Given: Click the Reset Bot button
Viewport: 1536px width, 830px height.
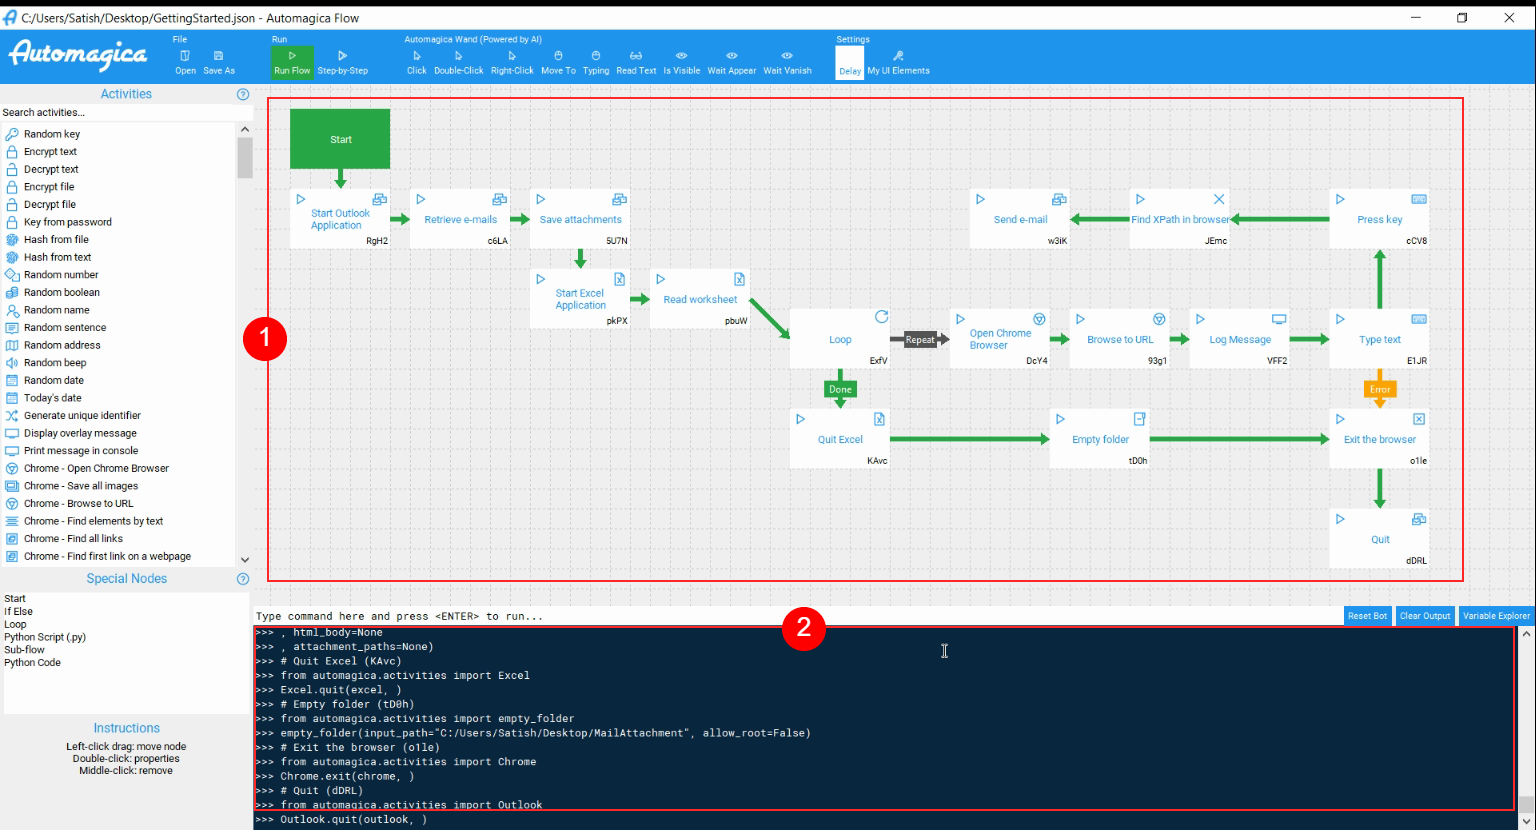Looking at the screenshot, I should [1367, 616].
